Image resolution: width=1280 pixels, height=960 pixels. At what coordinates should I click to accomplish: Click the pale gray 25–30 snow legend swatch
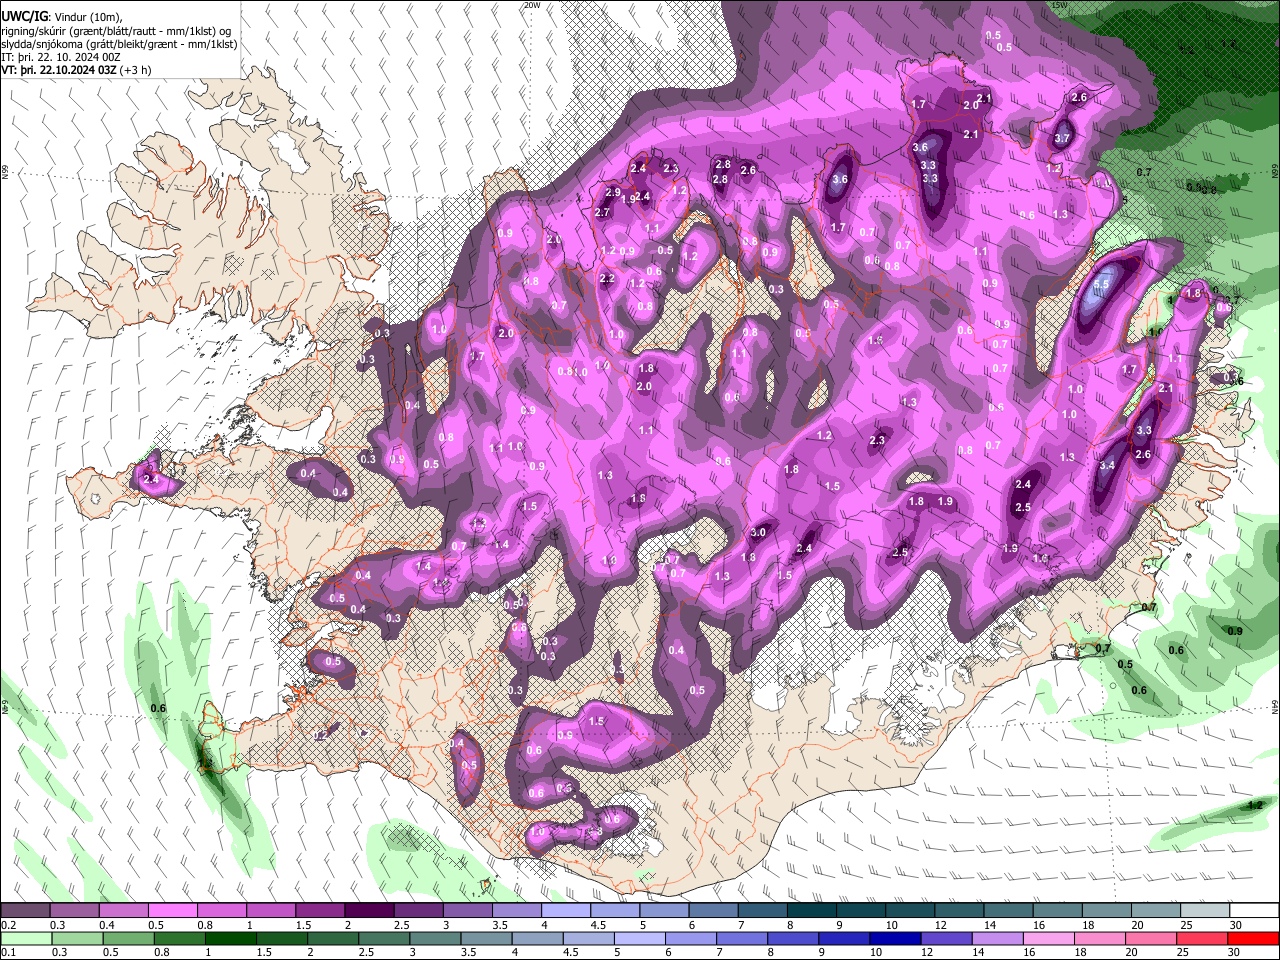click(x=1205, y=911)
